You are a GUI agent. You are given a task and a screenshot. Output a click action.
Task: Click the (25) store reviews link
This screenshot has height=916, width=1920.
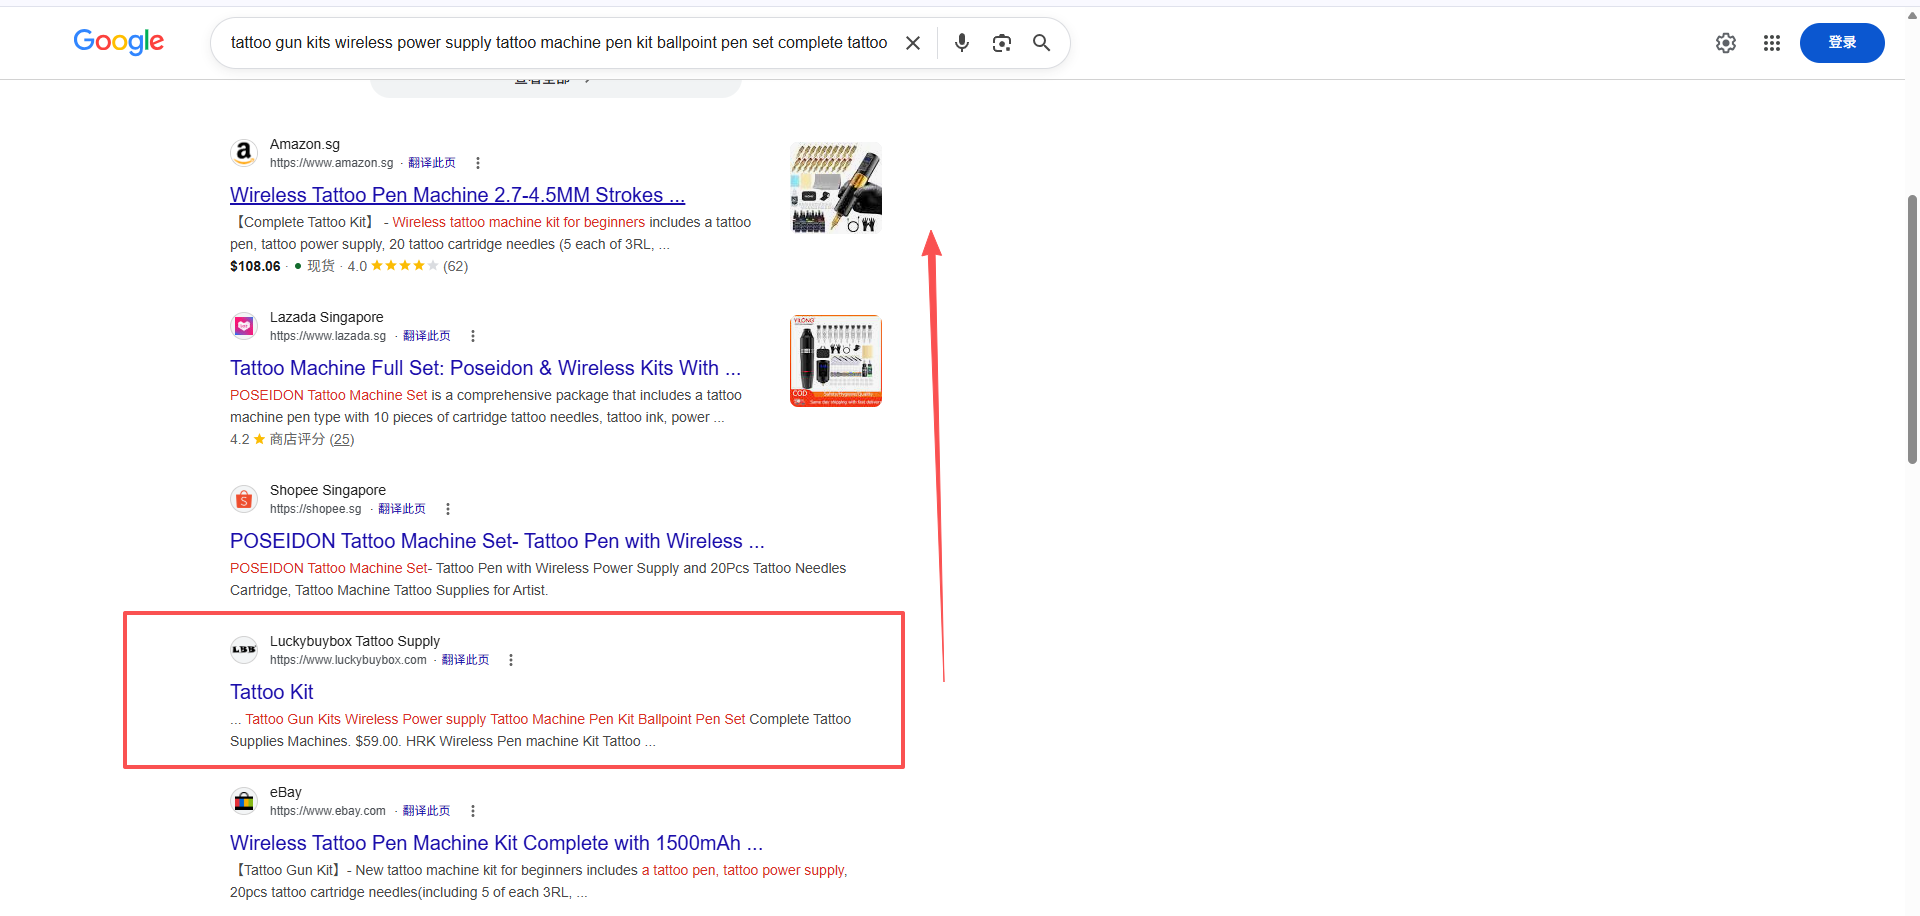tap(342, 439)
